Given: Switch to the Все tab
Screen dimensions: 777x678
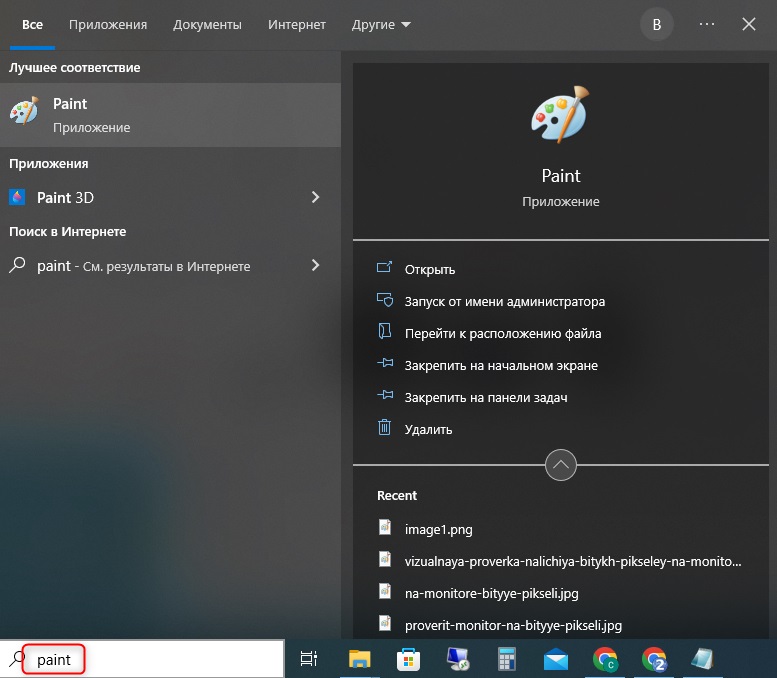Looking at the screenshot, I should (x=32, y=24).
